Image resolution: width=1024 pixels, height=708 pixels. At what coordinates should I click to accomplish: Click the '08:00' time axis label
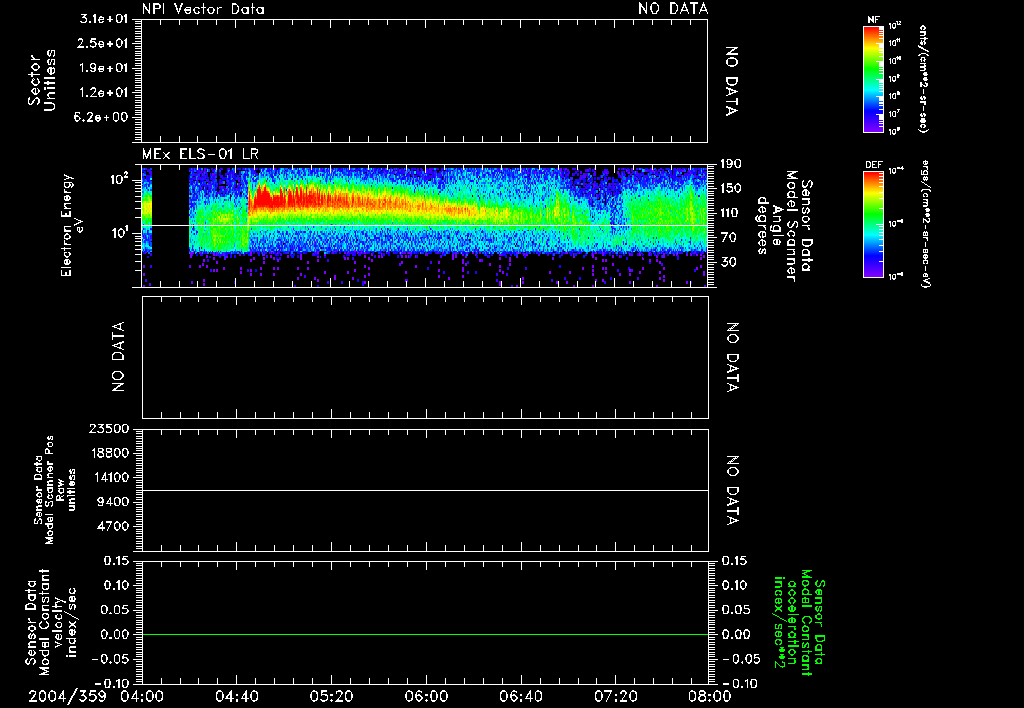point(710,696)
